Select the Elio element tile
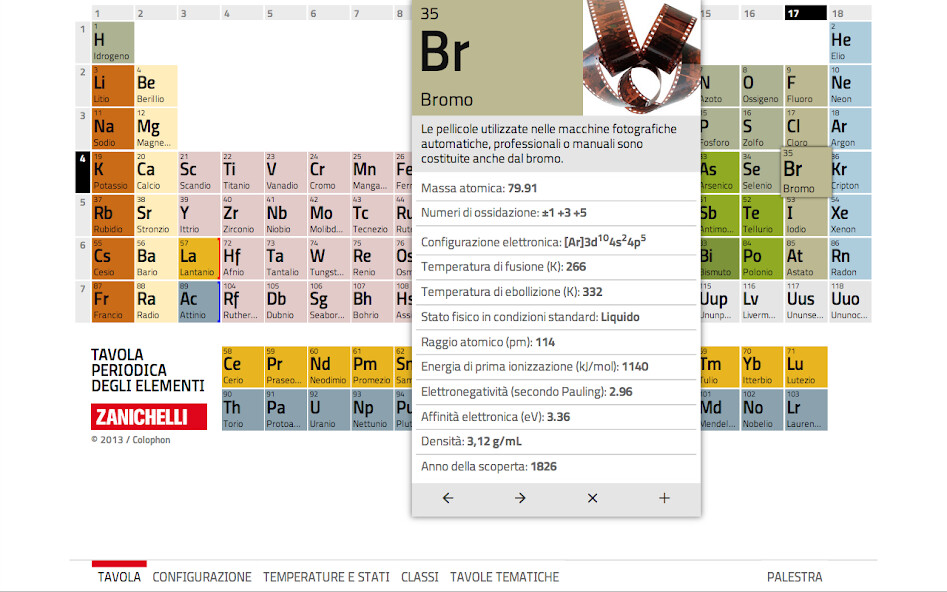The image size is (947, 592). 848,42
